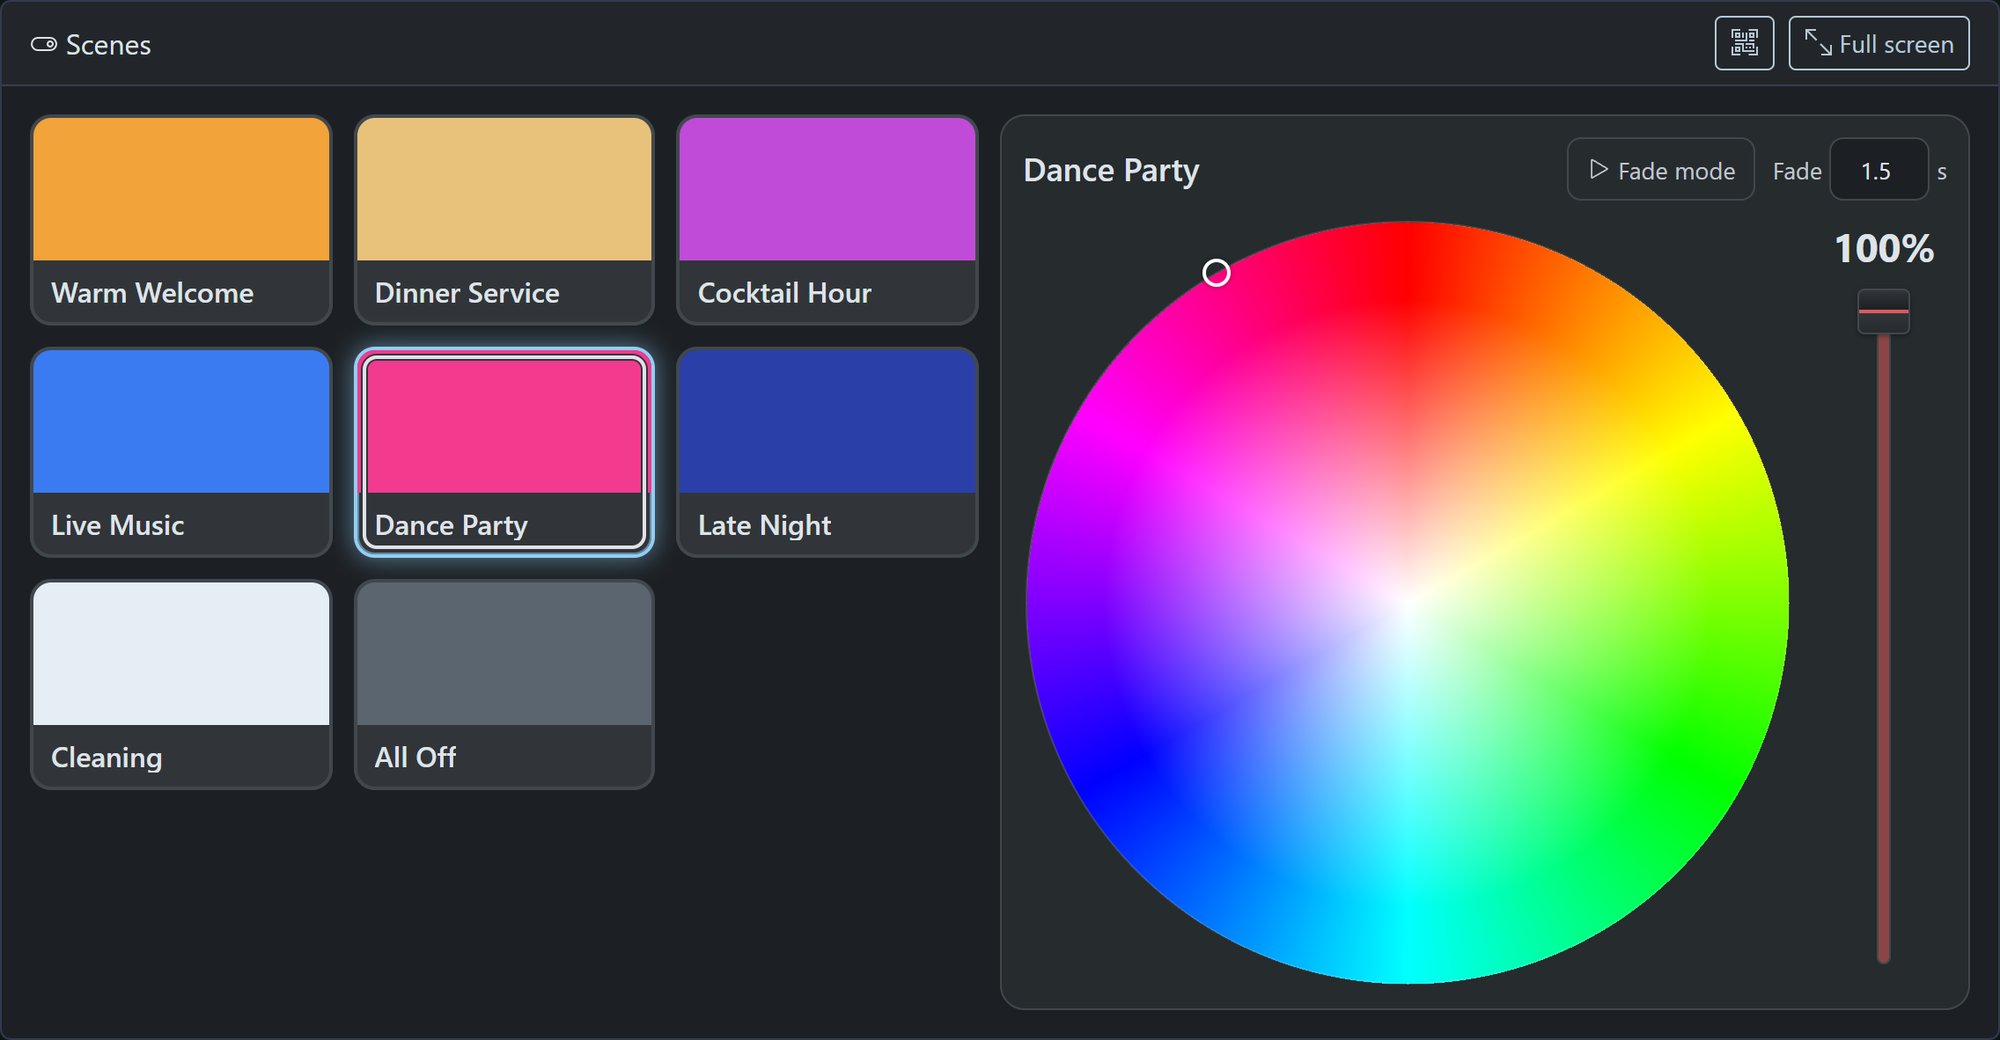Click the 100% brightness value
The image size is (2000, 1040).
pos(1884,248)
